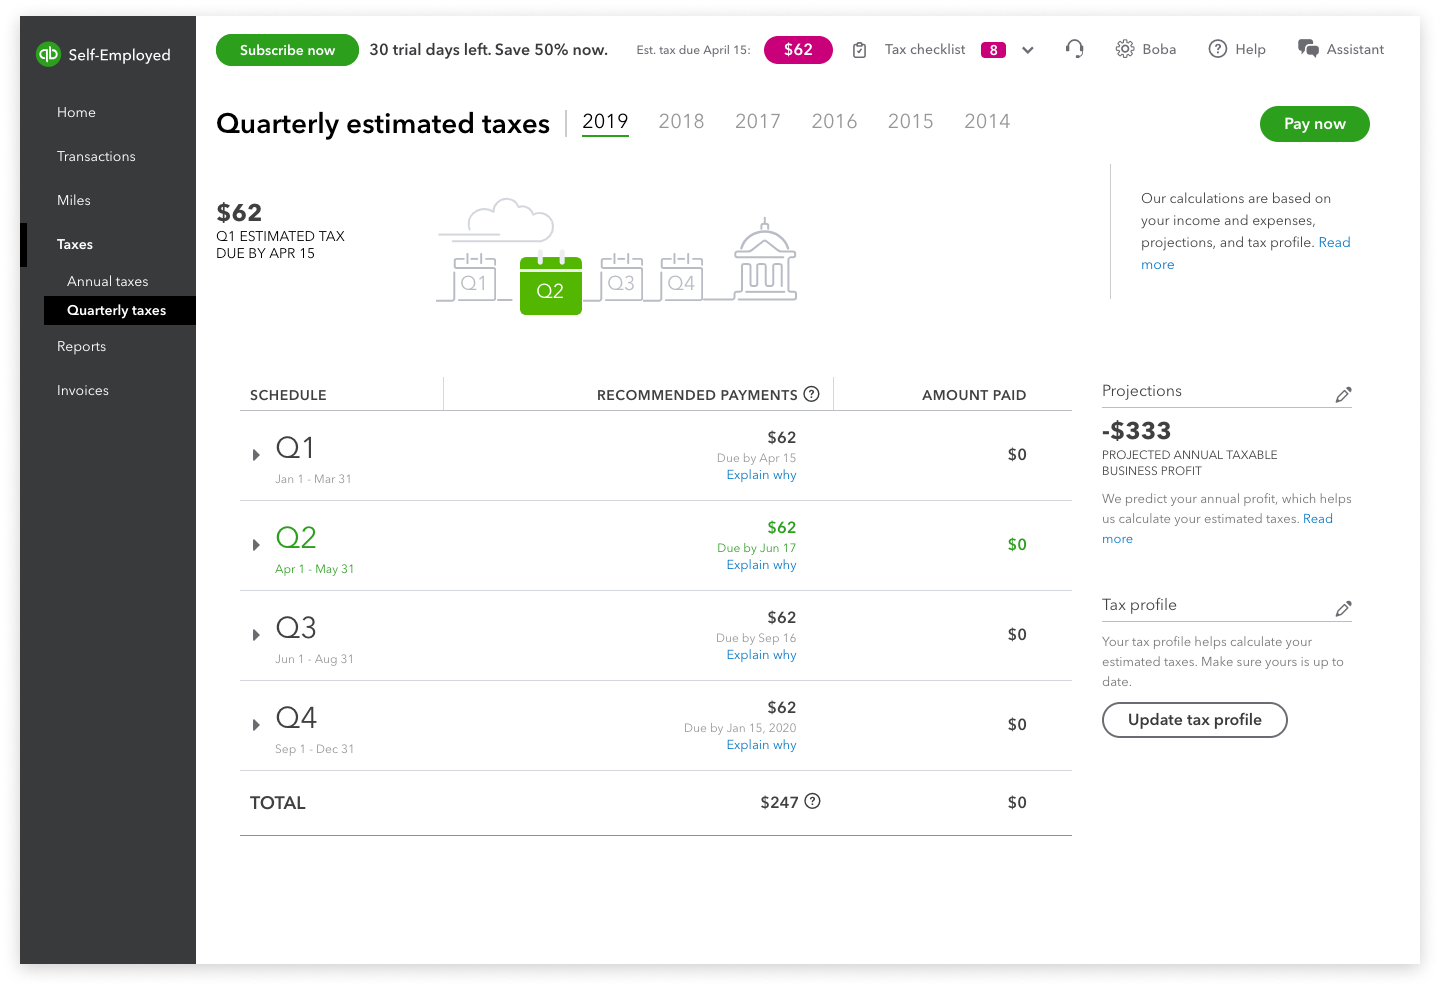The width and height of the screenshot is (1440, 988).
Task: Click Explain why for Q4 payment
Action: click(762, 745)
